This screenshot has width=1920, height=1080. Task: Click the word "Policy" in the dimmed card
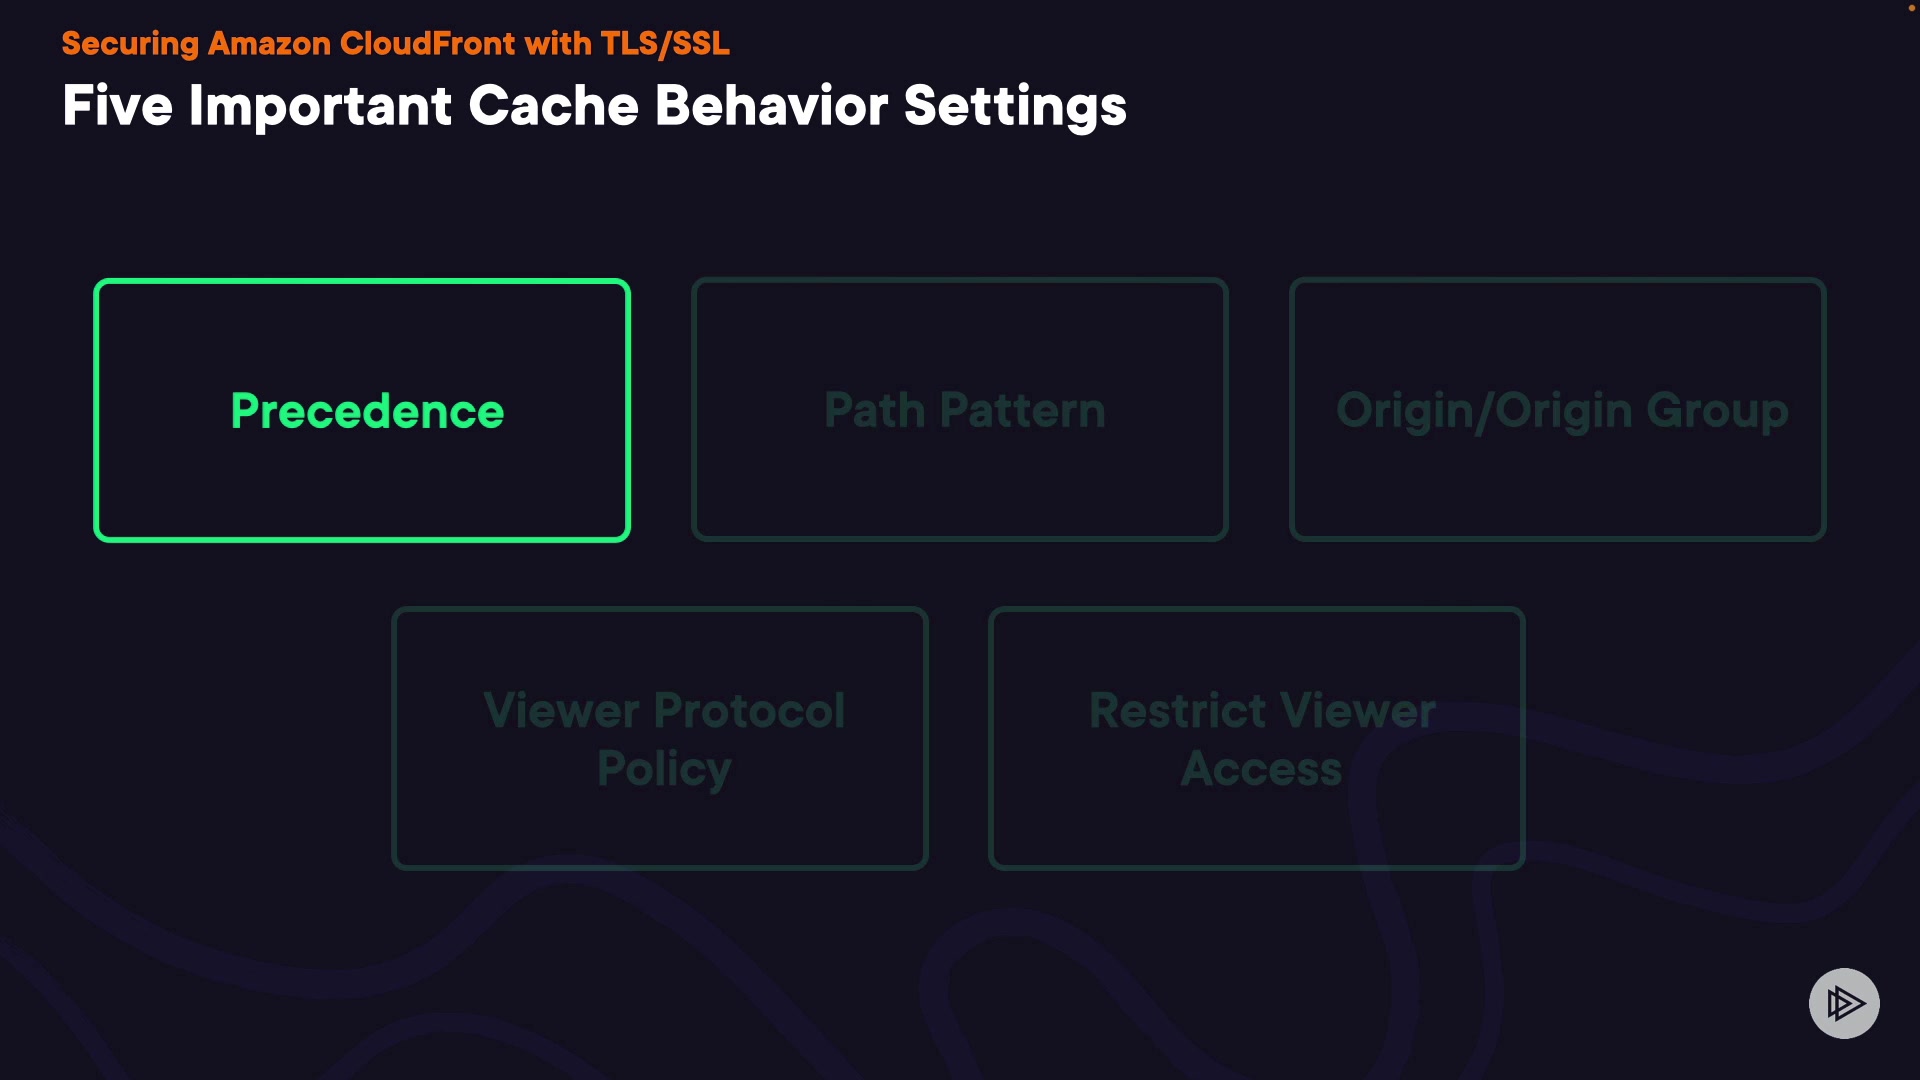pos(664,769)
